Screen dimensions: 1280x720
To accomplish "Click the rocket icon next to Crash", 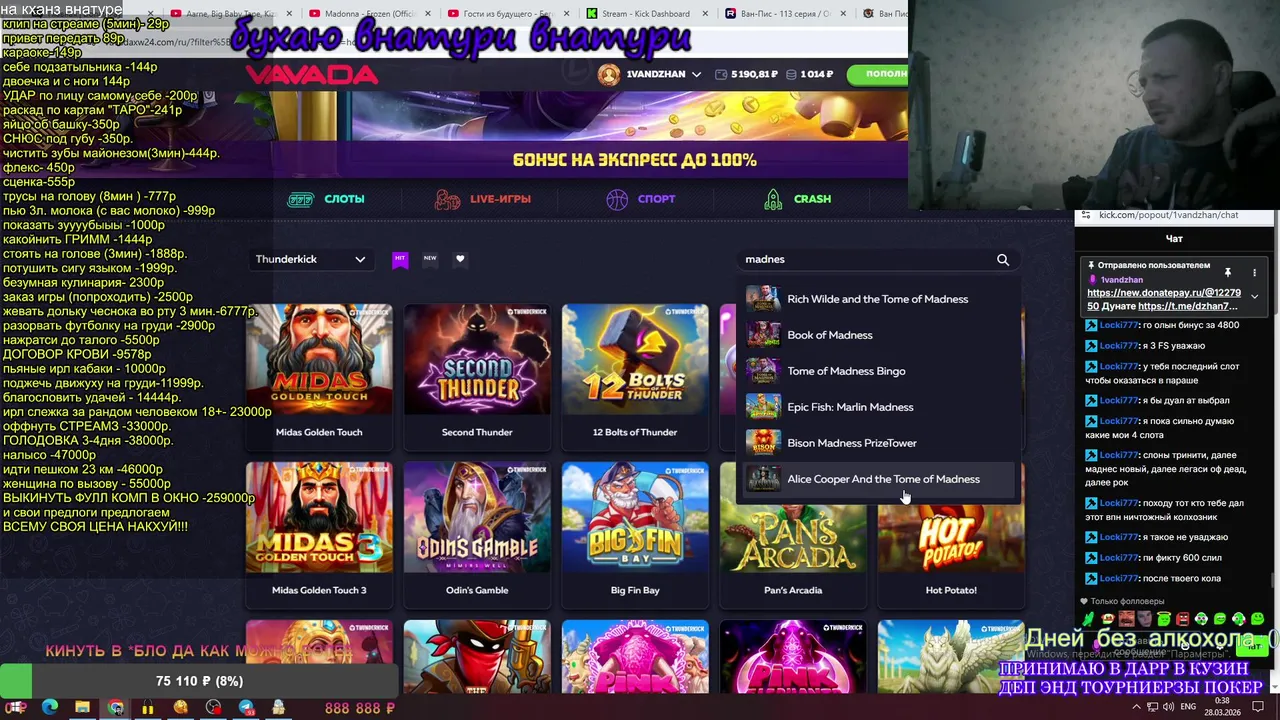I will pyautogui.click(x=773, y=199).
